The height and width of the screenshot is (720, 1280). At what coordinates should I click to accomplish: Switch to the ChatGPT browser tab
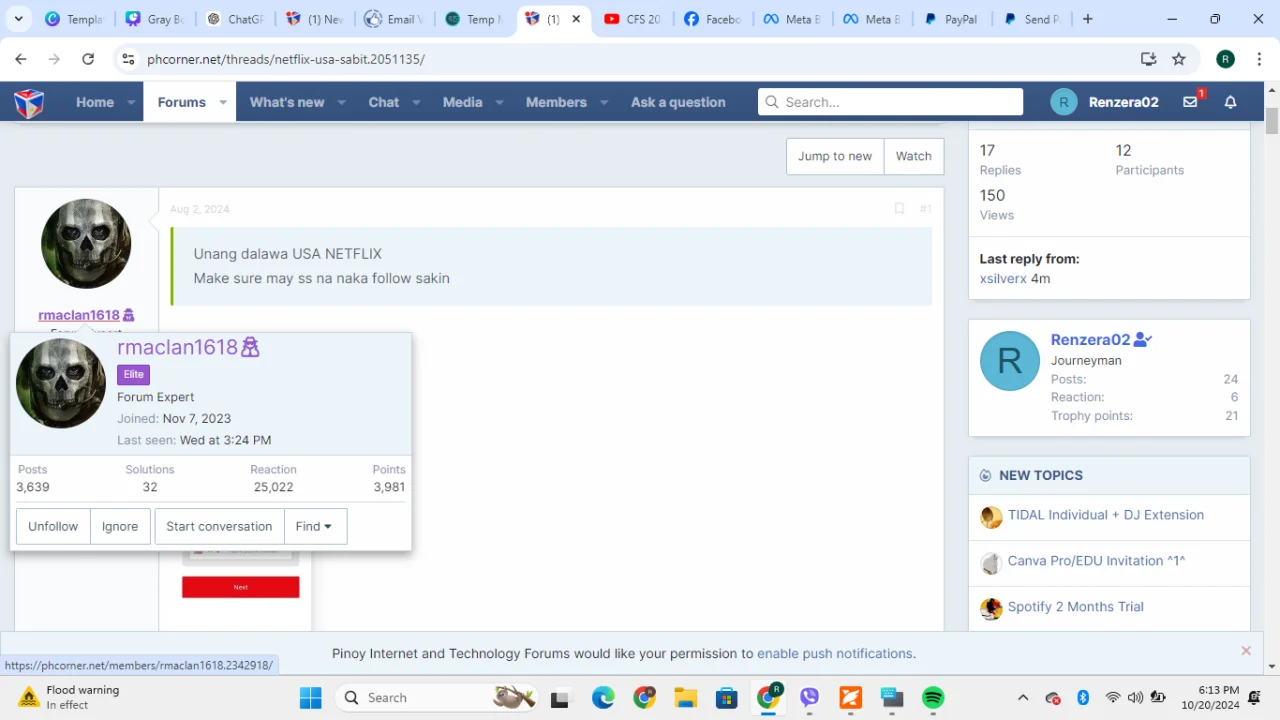[237, 19]
